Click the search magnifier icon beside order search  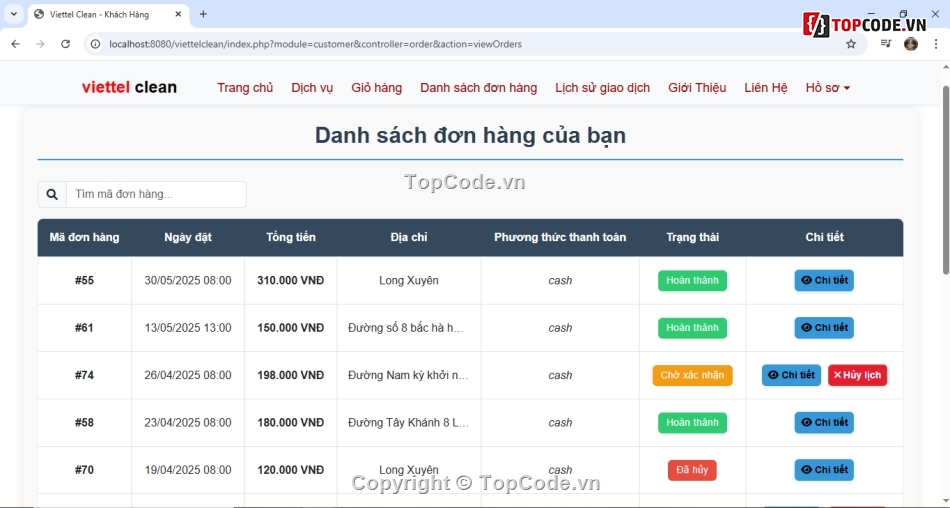[x=52, y=194]
